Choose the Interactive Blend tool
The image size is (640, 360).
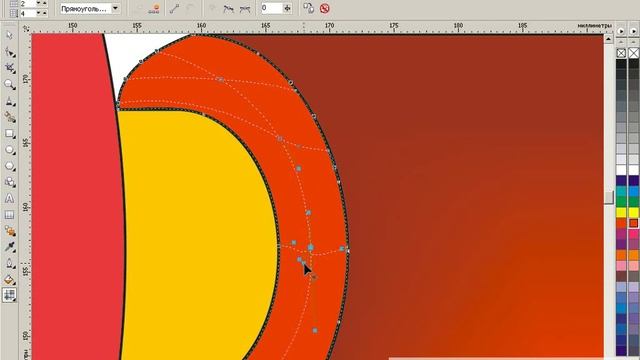click(9, 231)
